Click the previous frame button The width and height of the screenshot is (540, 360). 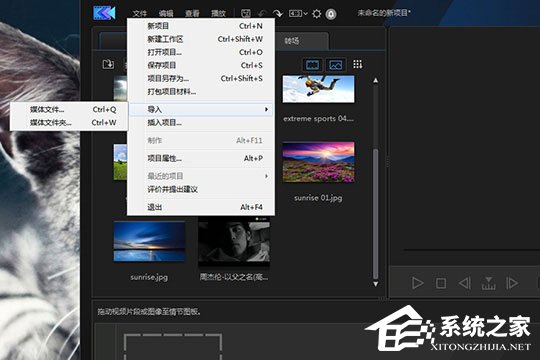464,283
